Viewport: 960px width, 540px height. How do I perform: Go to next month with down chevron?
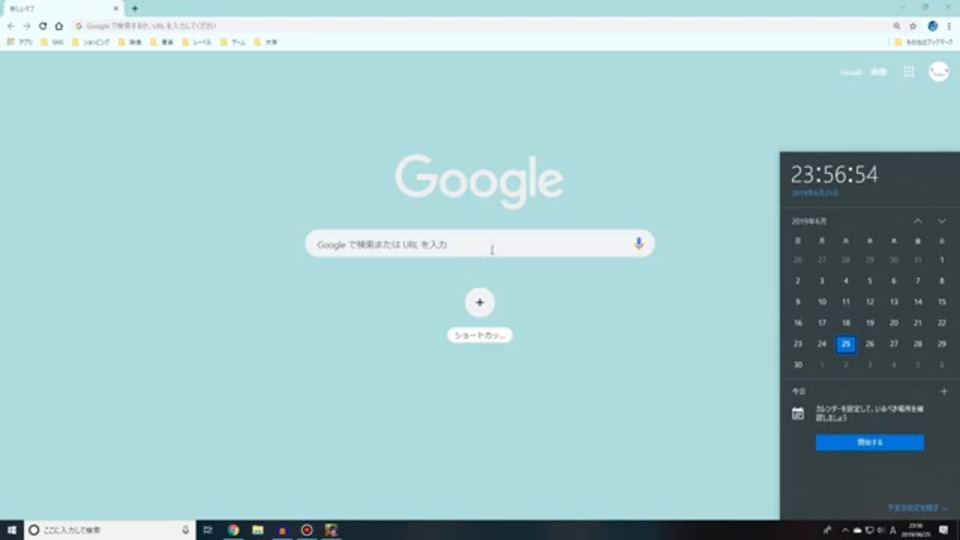coord(942,221)
